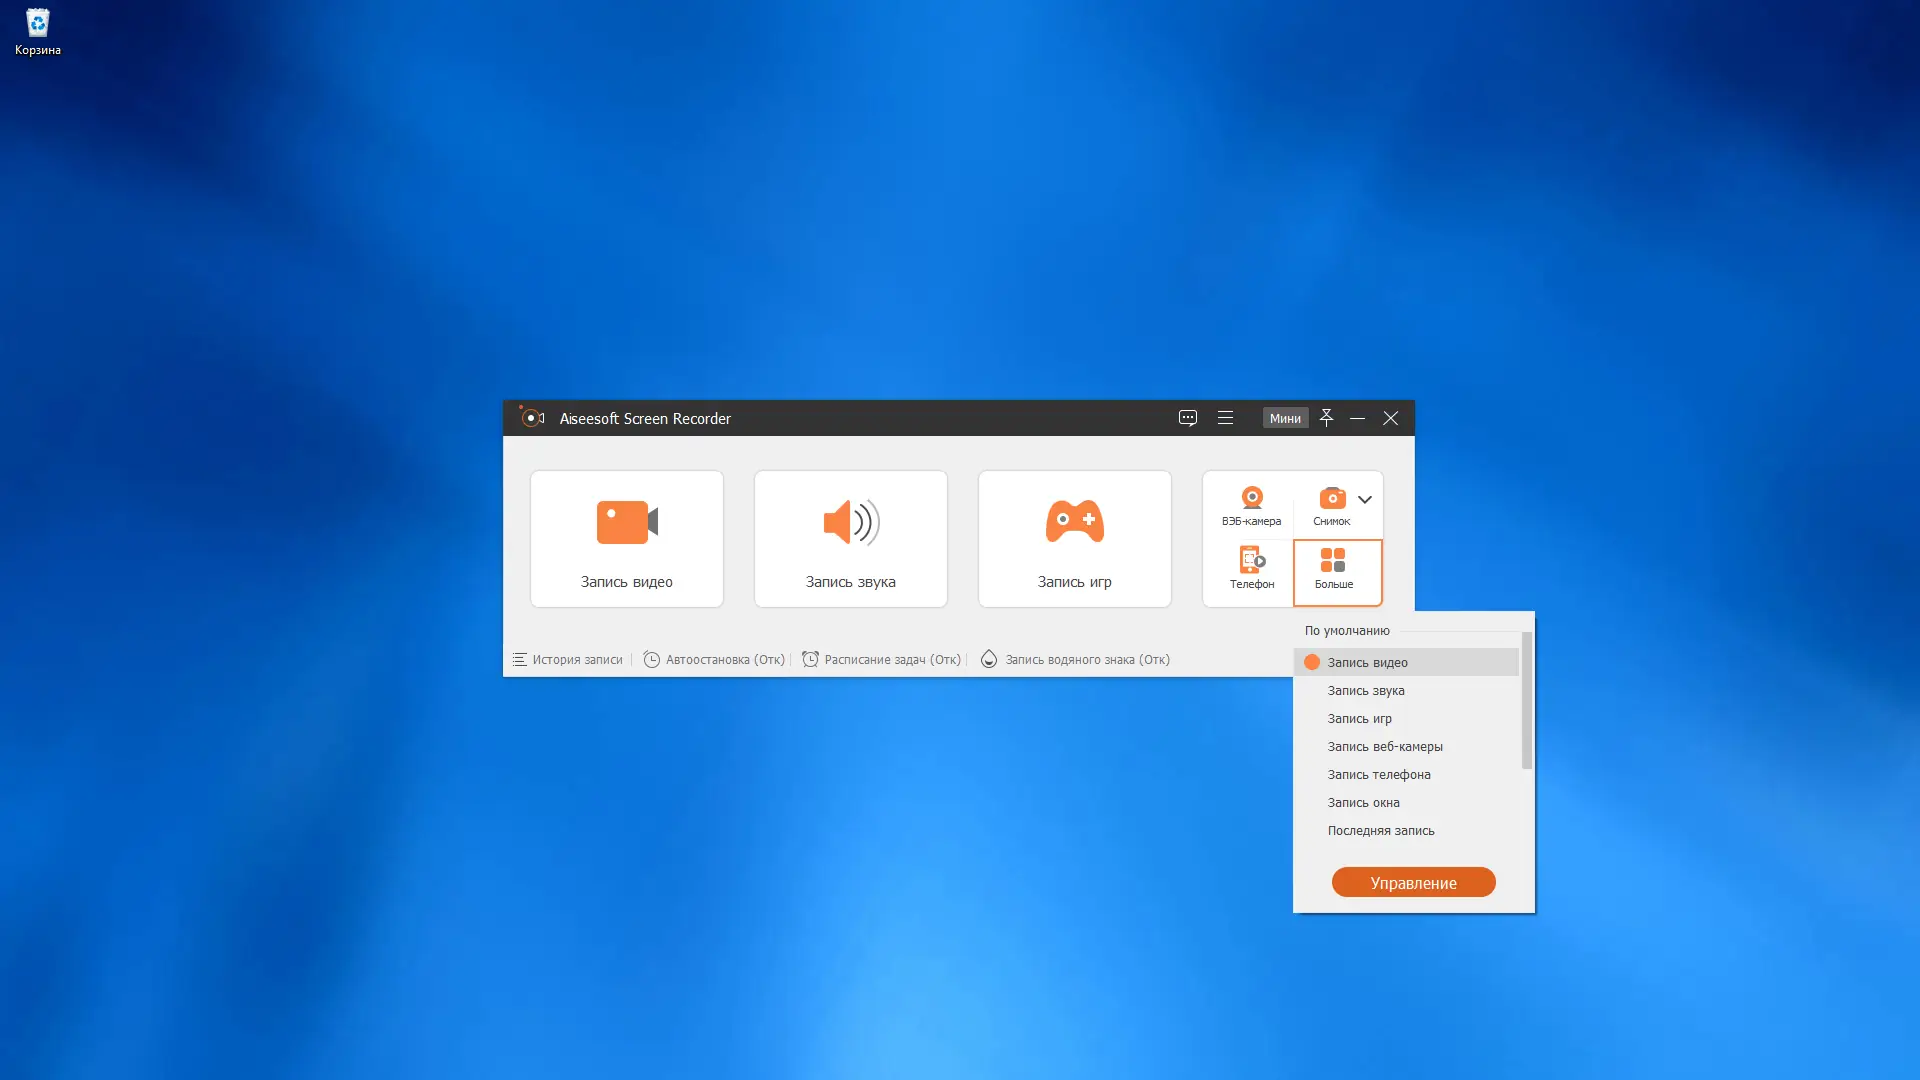This screenshot has width=1920, height=1080.
Task: Open История записи recording history
Action: click(x=578, y=659)
